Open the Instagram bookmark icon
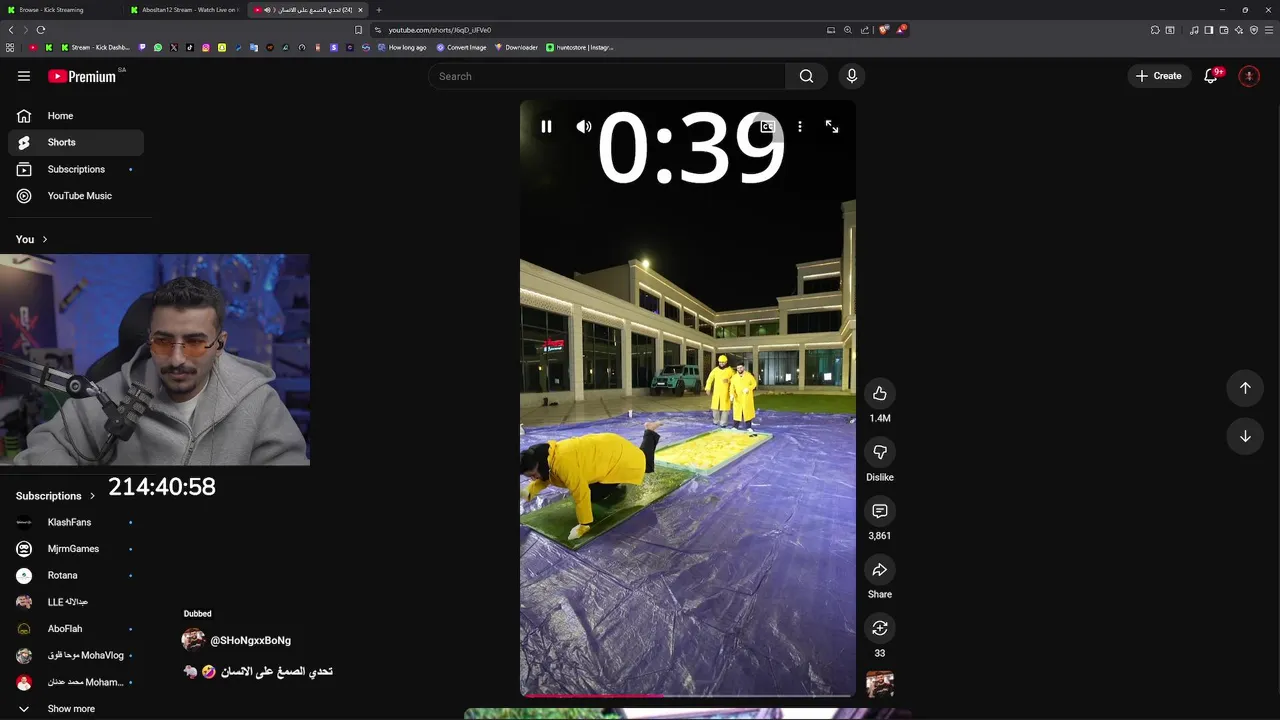 (206, 47)
